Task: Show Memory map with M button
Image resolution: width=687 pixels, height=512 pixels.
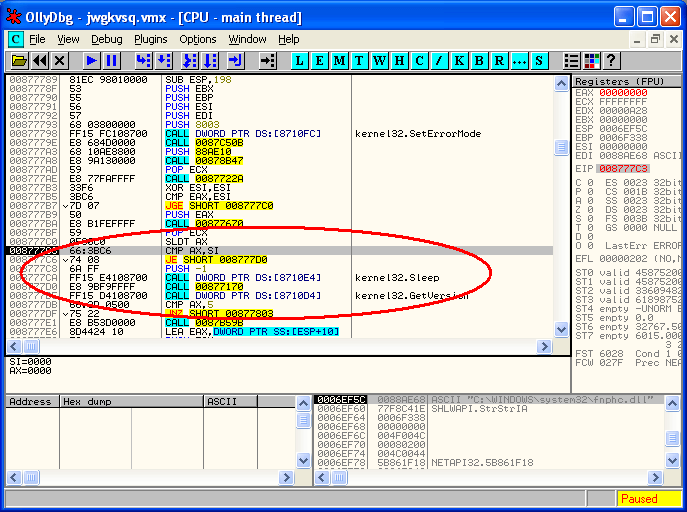Action: tap(339, 60)
